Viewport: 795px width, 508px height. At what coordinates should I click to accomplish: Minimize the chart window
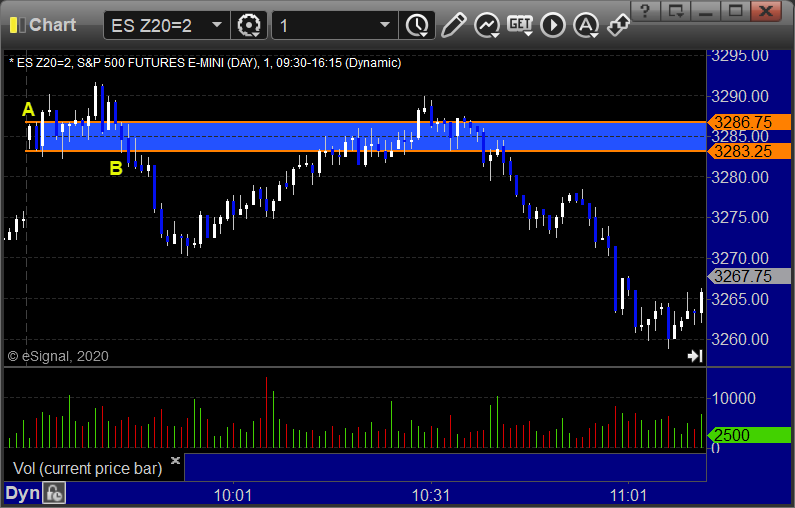pos(706,10)
